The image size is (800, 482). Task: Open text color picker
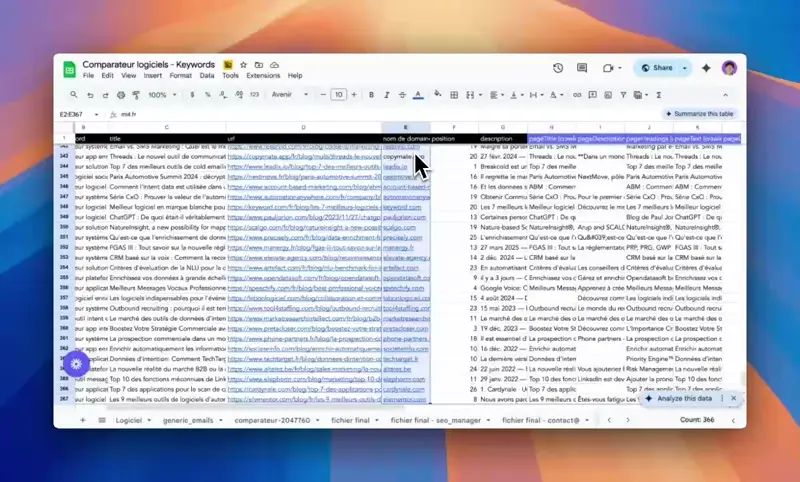pos(418,95)
